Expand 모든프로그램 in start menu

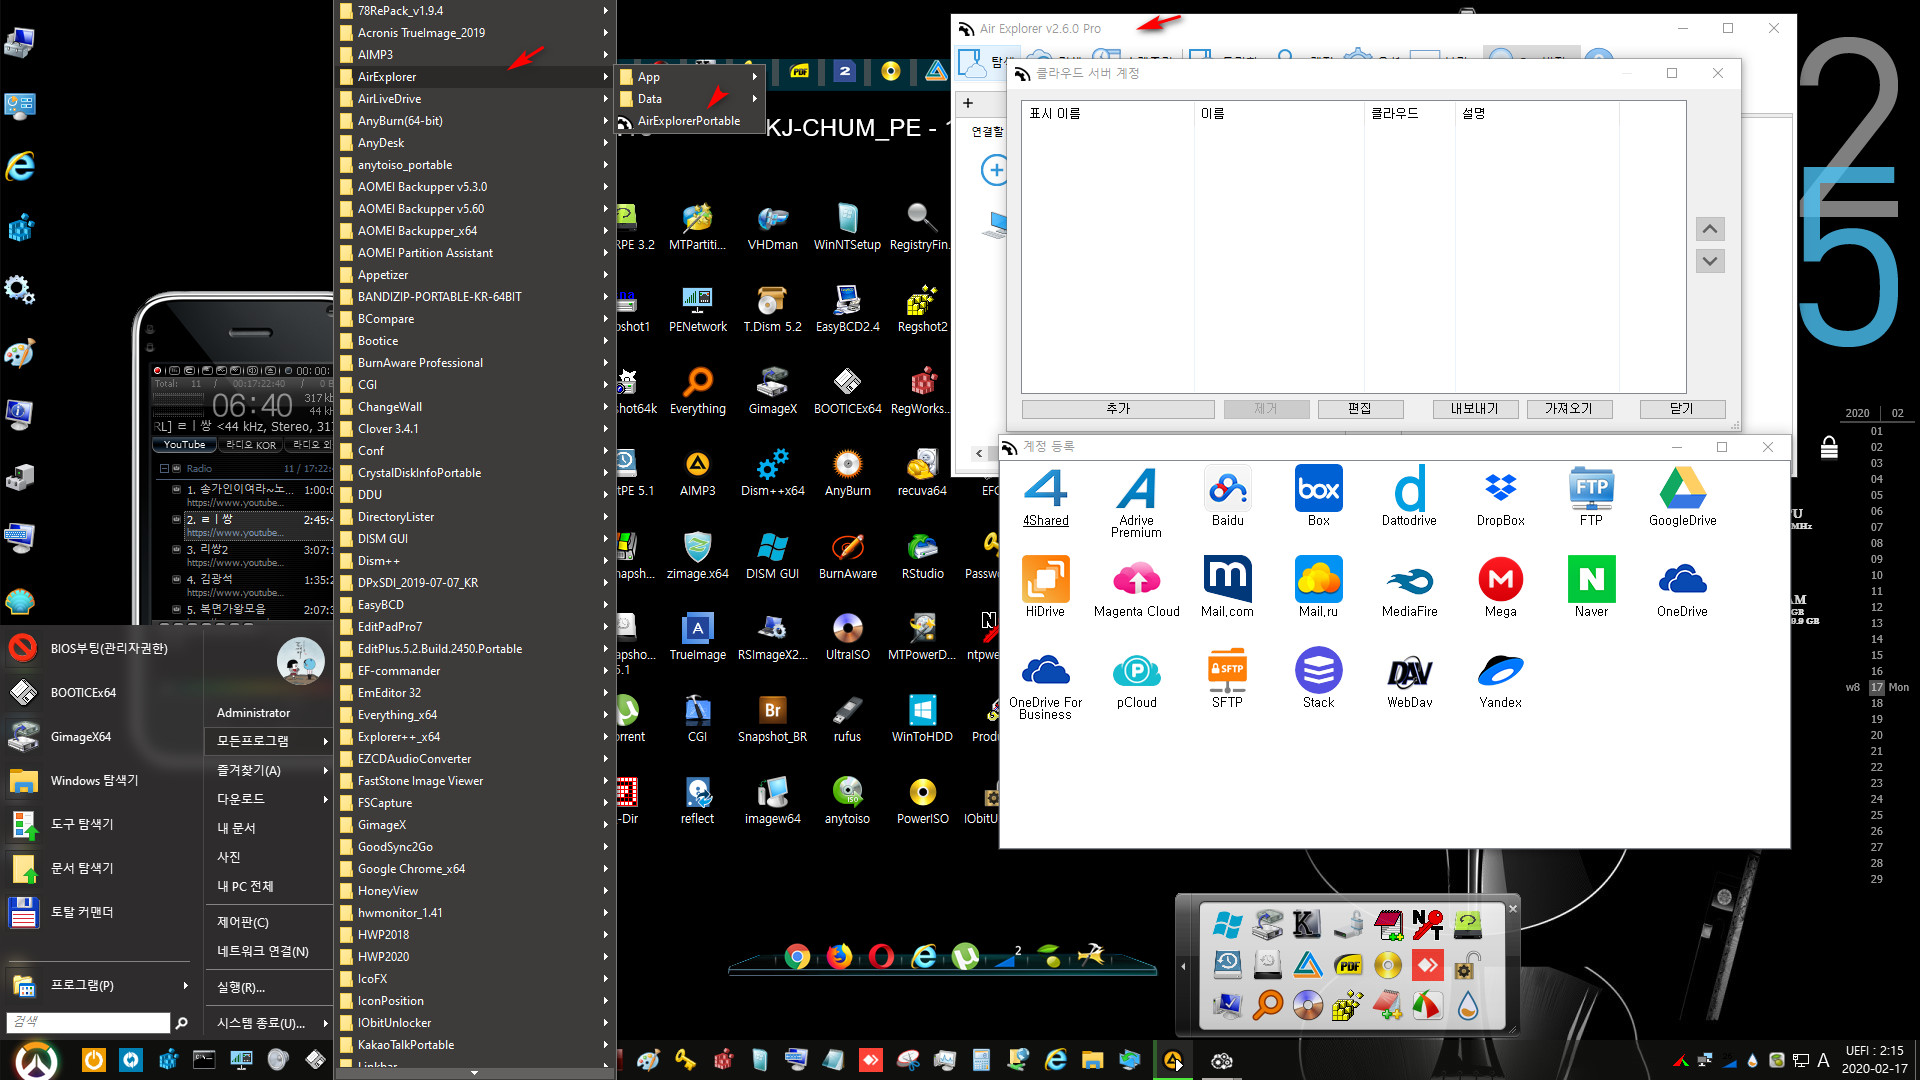[x=270, y=741]
